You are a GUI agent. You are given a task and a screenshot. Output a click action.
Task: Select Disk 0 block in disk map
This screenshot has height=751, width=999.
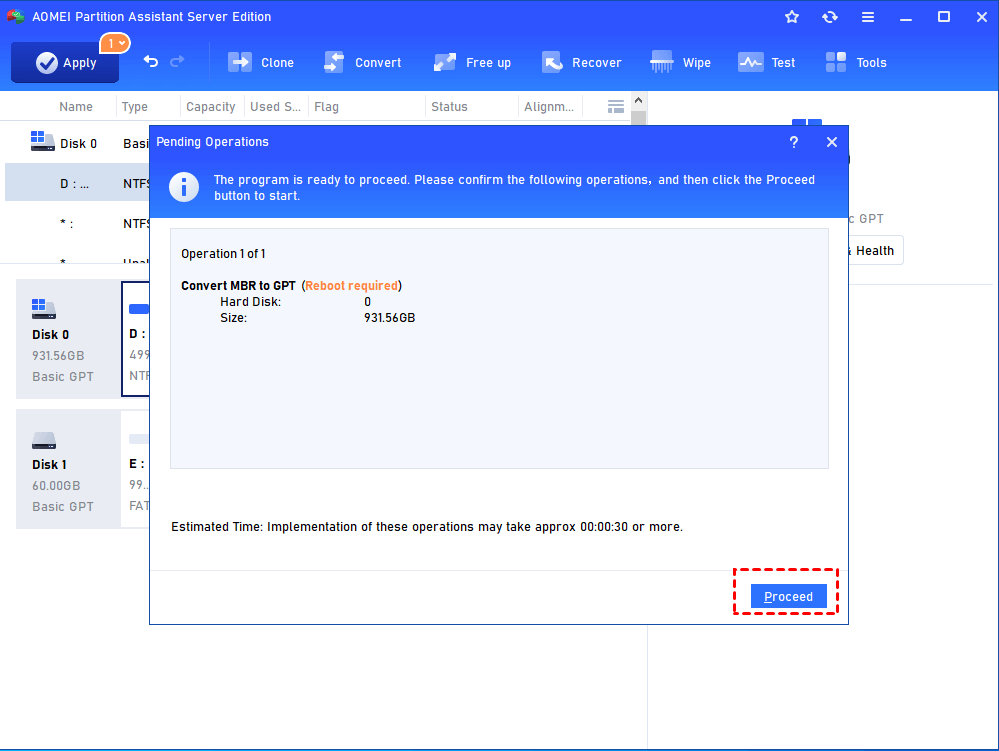click(68, 339)
